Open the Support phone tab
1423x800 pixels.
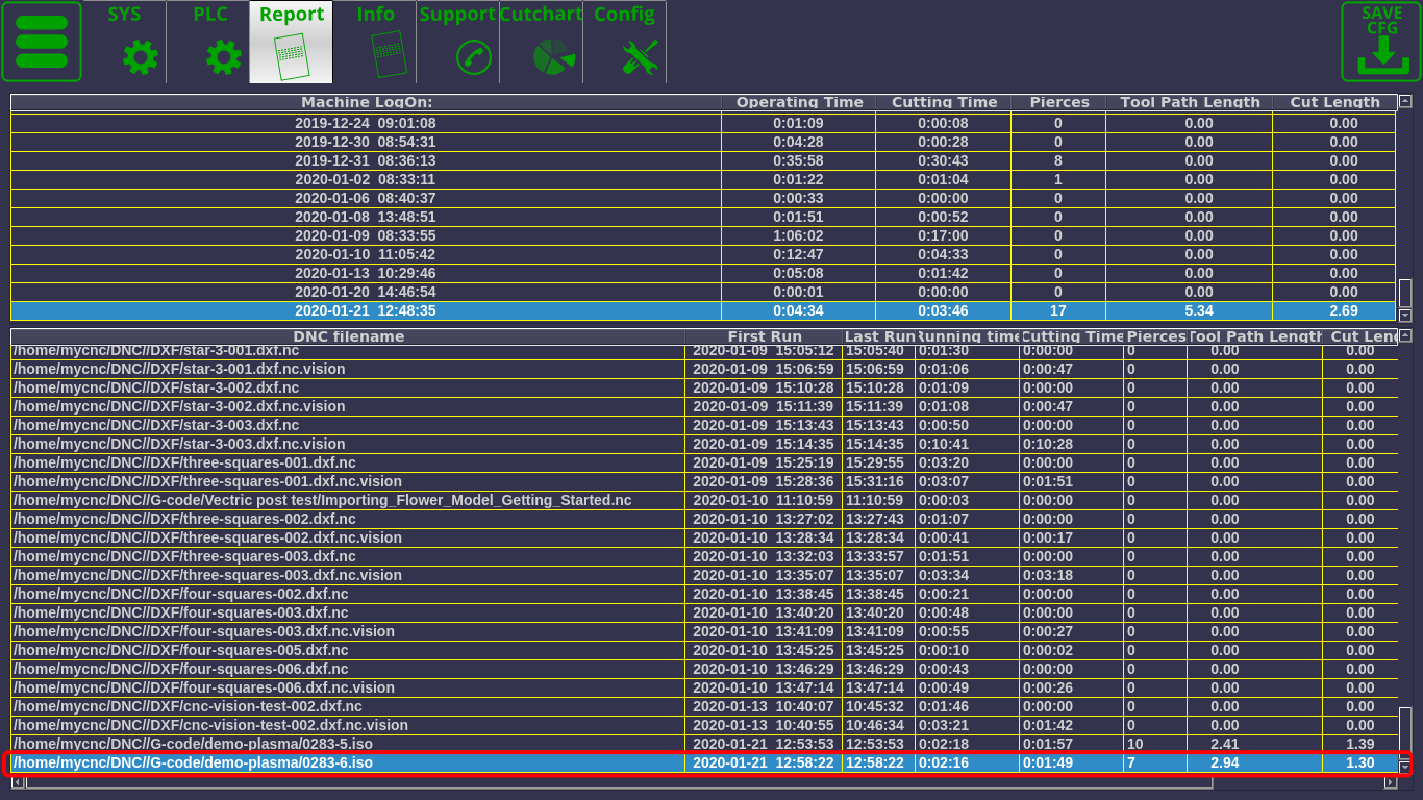[x=457, y=42]
